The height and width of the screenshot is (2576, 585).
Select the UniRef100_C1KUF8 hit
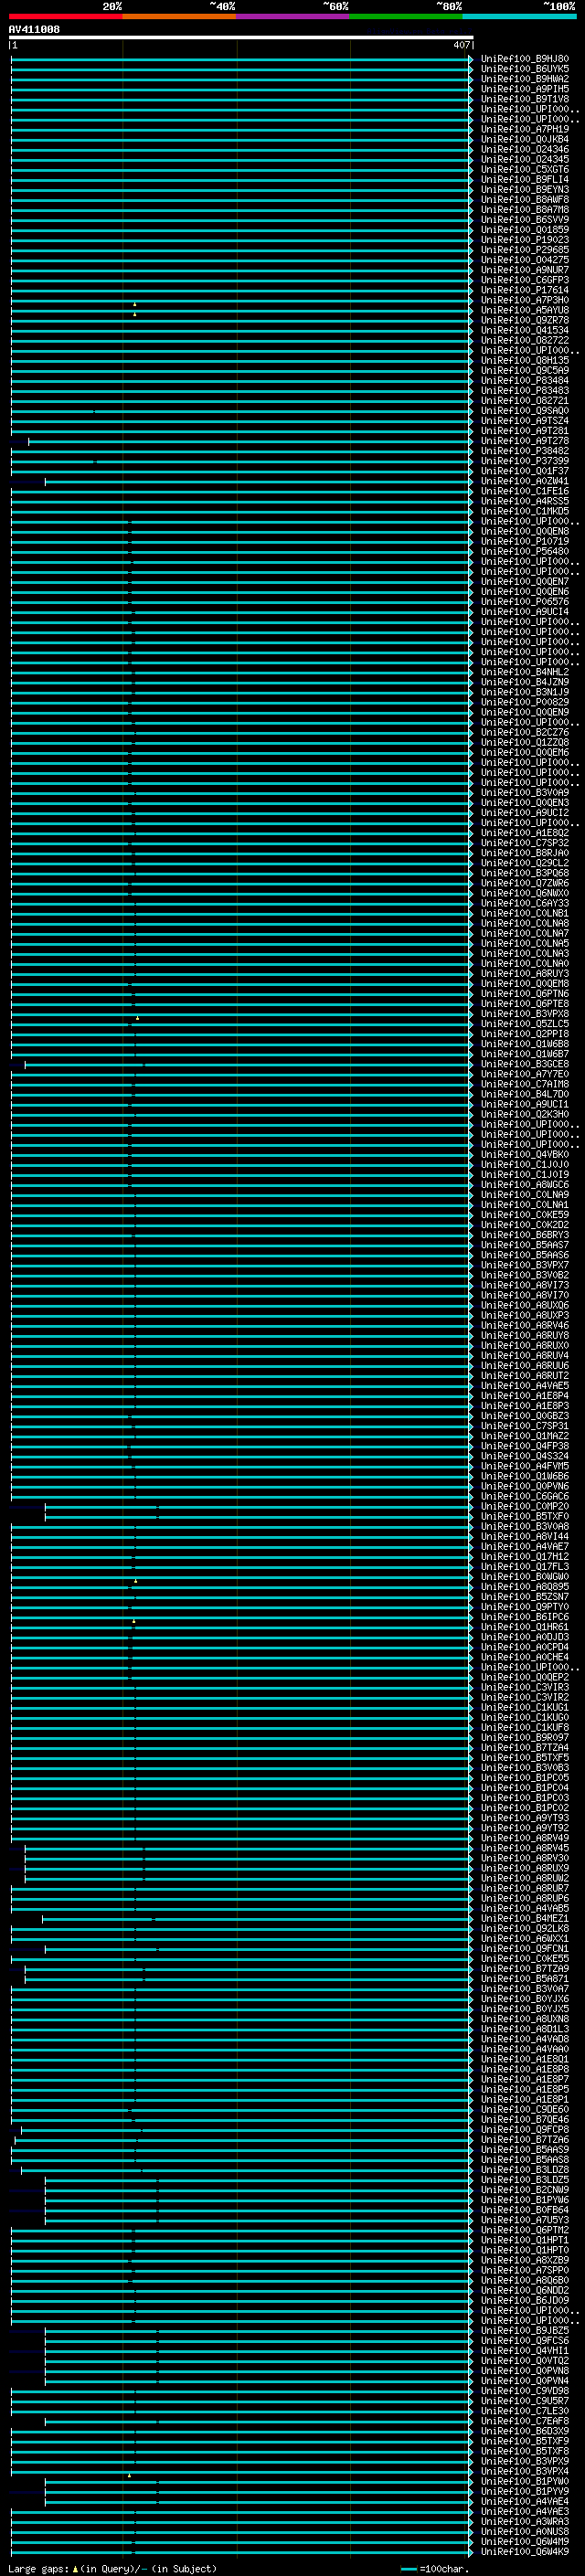pyautogui.click(x=525, y=1728)
